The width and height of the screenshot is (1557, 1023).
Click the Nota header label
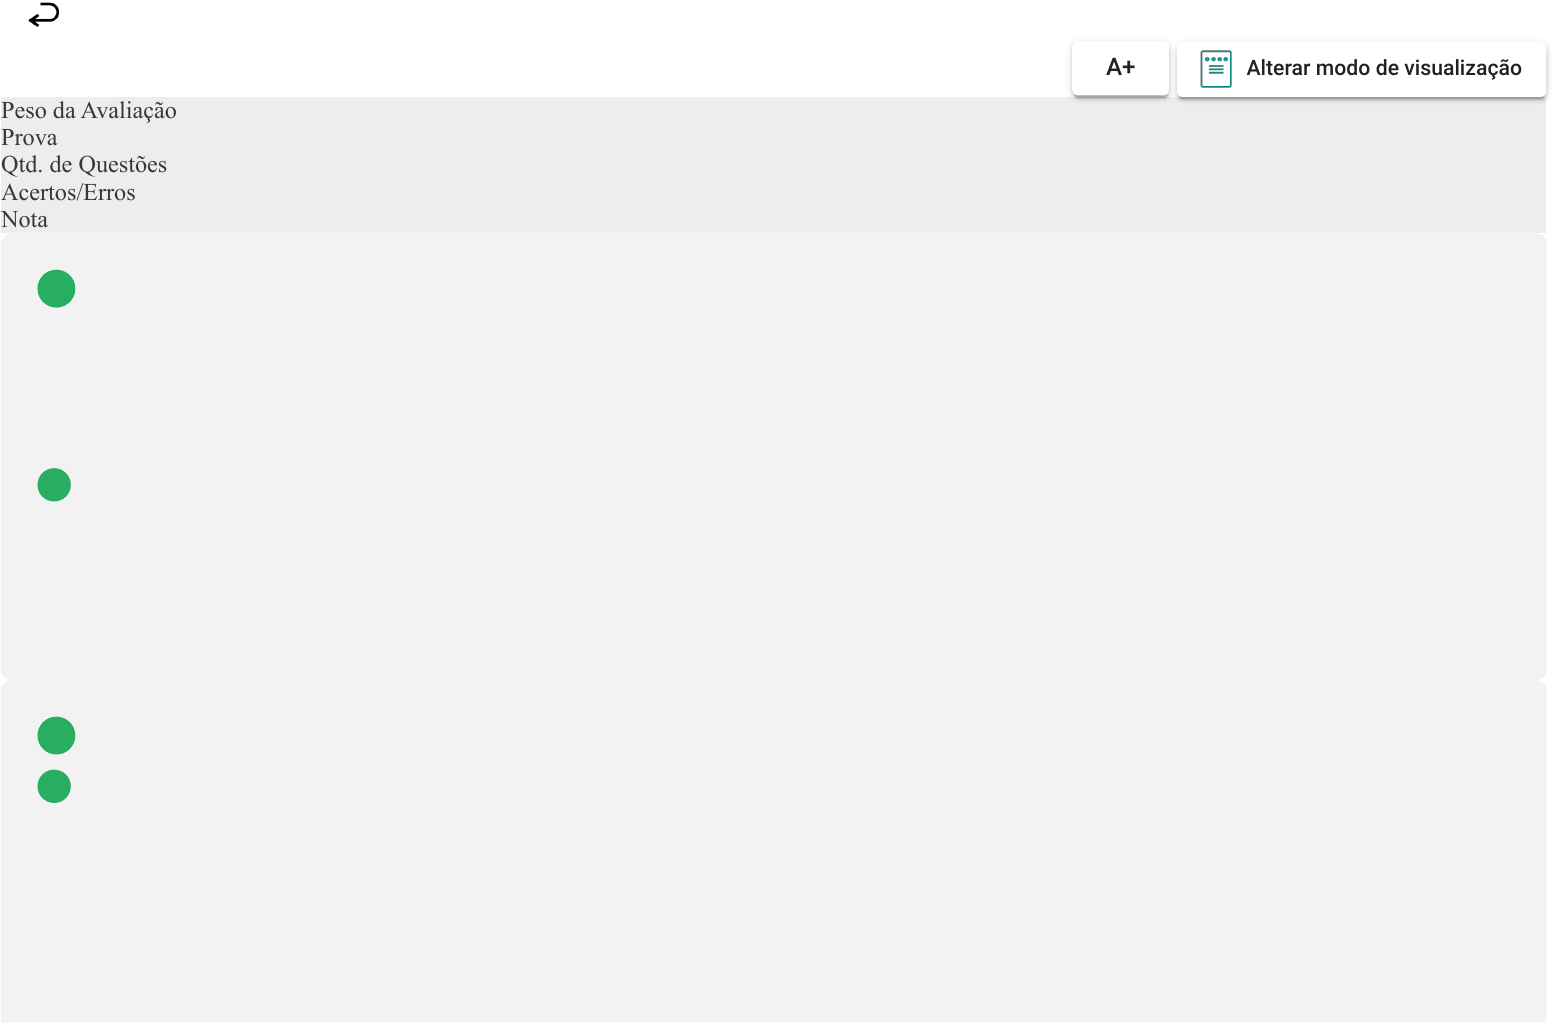click(x=25, y=220)
